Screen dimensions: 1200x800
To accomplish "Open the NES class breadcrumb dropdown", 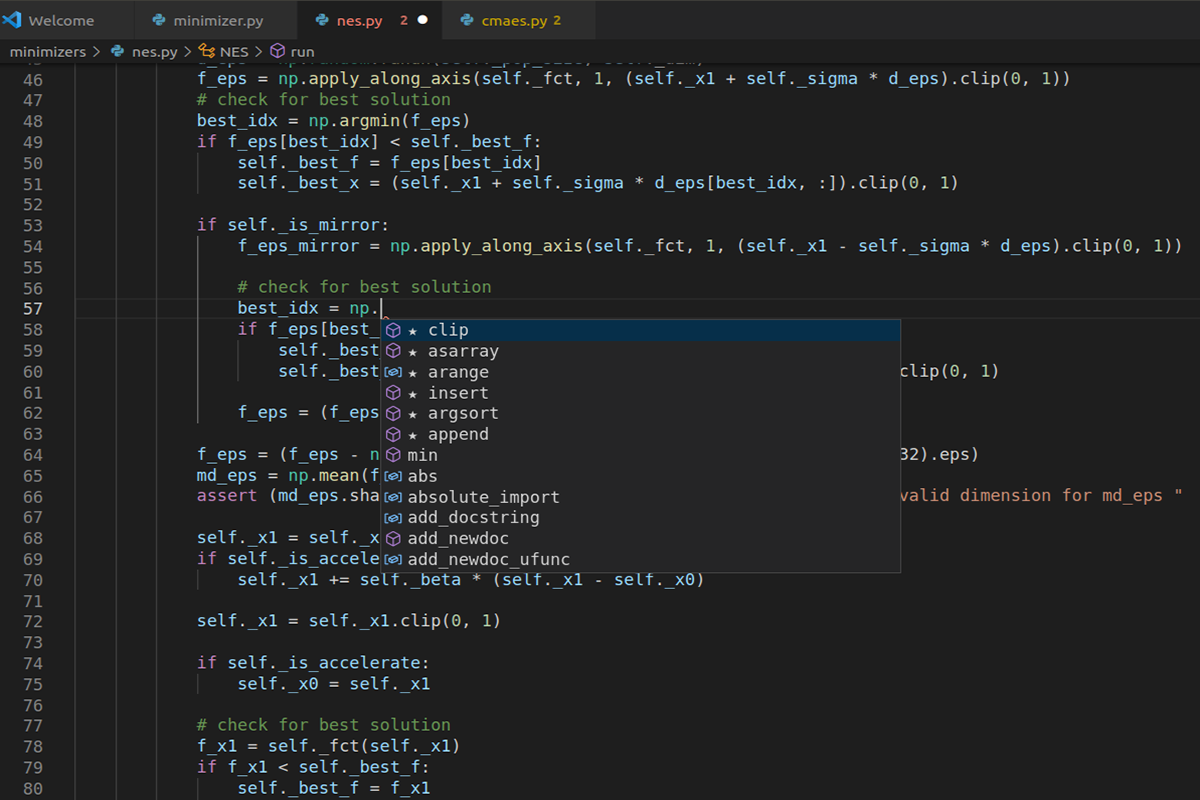I will tap(234, 51).
